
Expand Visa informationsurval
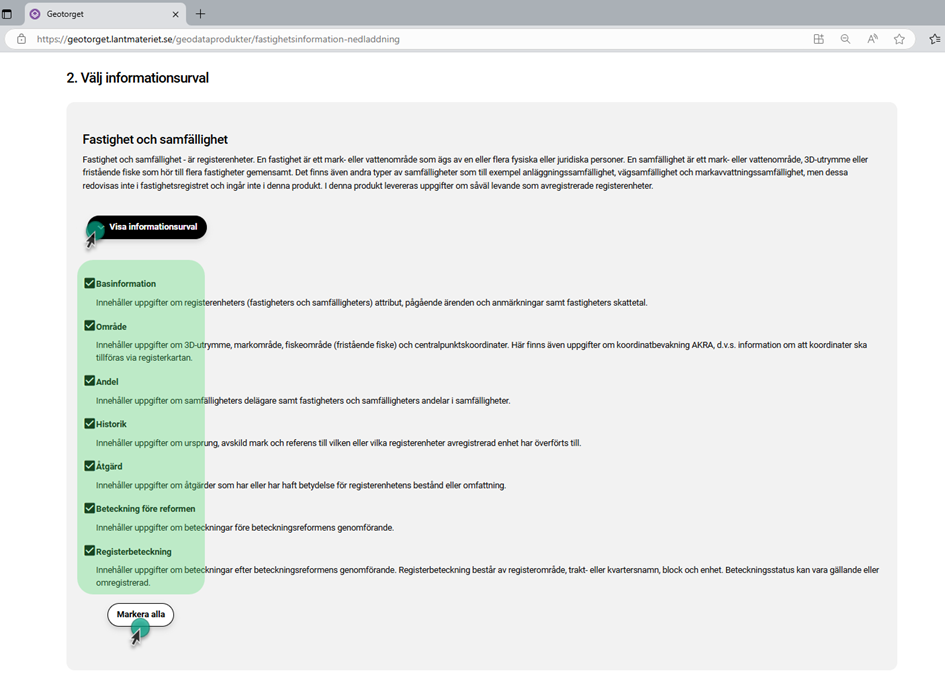pyautogui.click(x=147, y=227)
